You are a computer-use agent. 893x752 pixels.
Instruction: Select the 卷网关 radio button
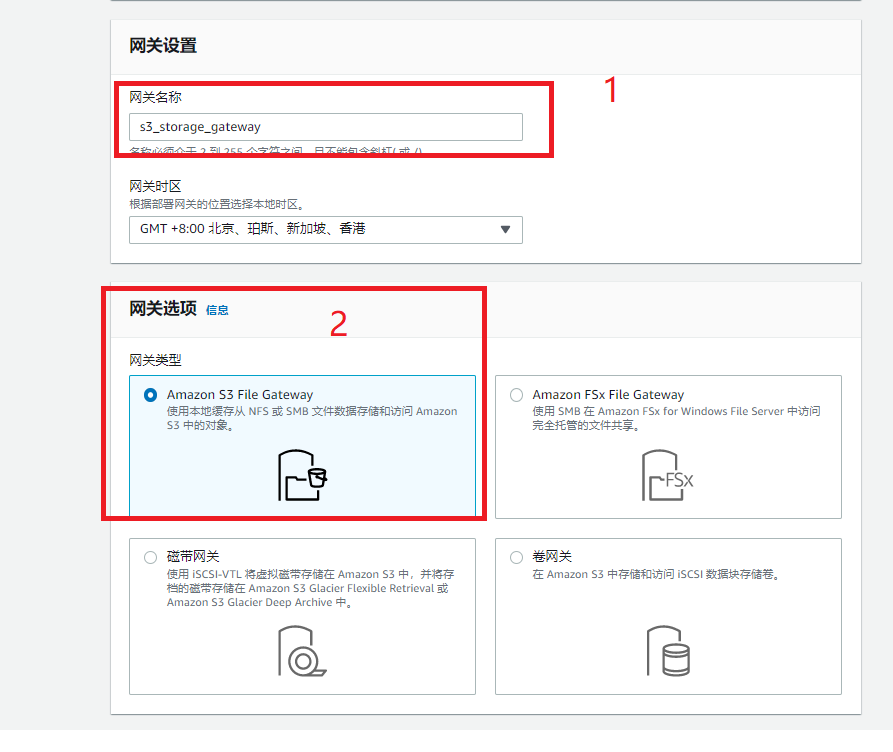point(517,557)
